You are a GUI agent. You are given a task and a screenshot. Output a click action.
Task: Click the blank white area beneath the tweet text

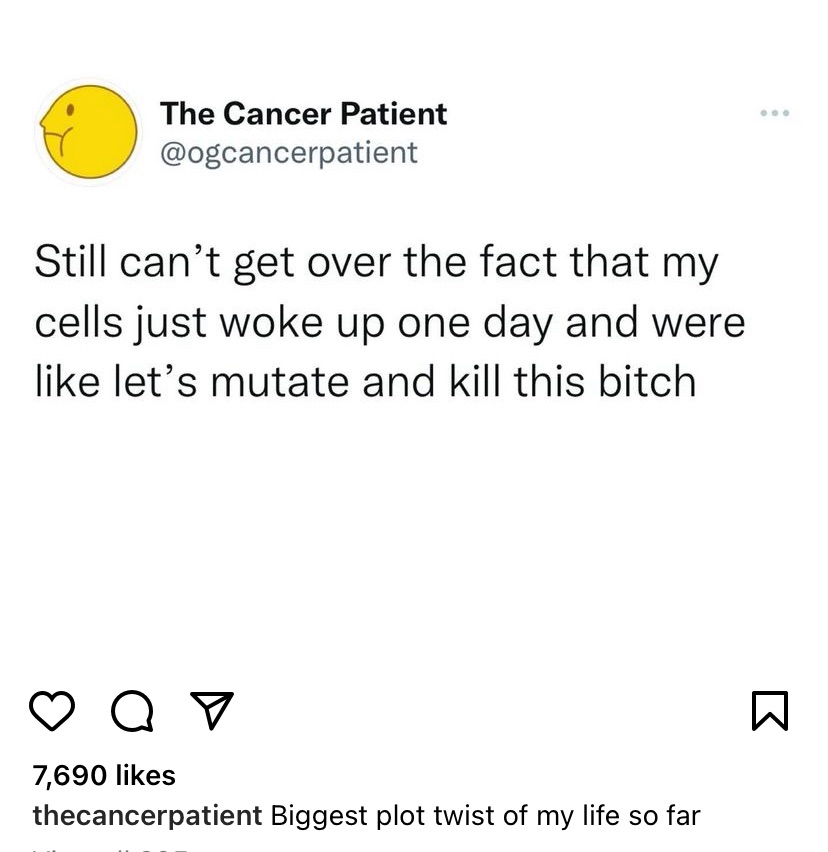pos(414,530)
